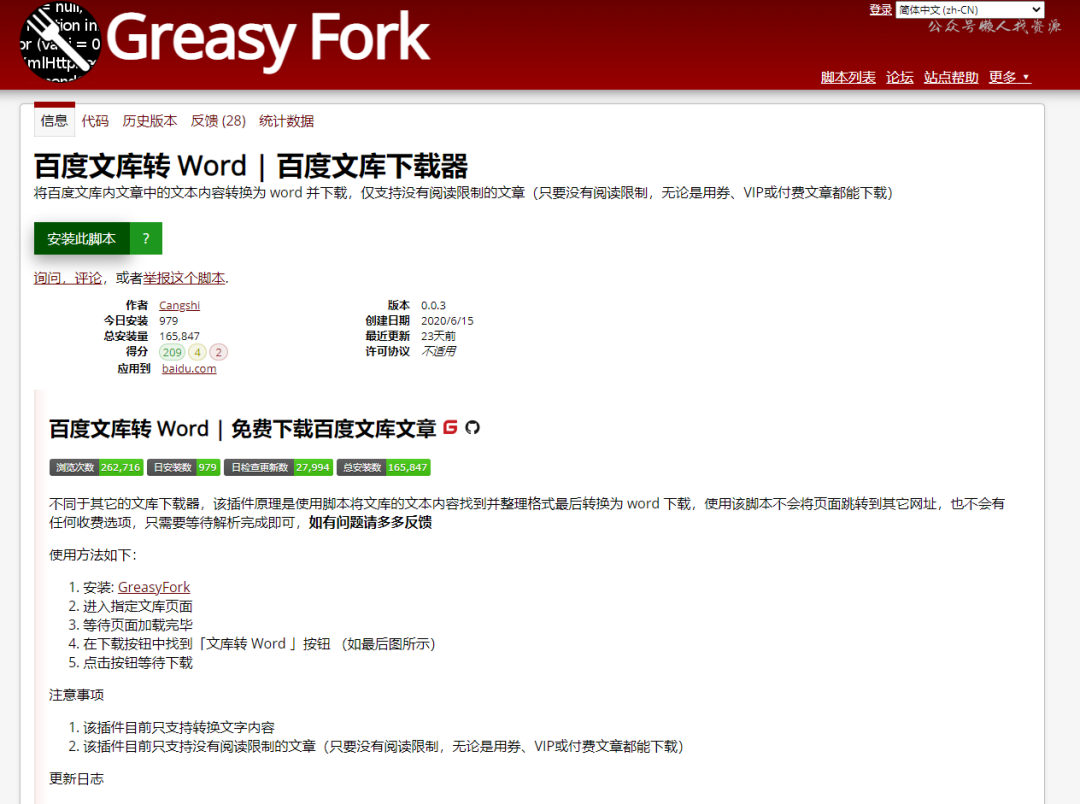
Task: Click the 举报这个脚本 link
Action: [185, 278]
